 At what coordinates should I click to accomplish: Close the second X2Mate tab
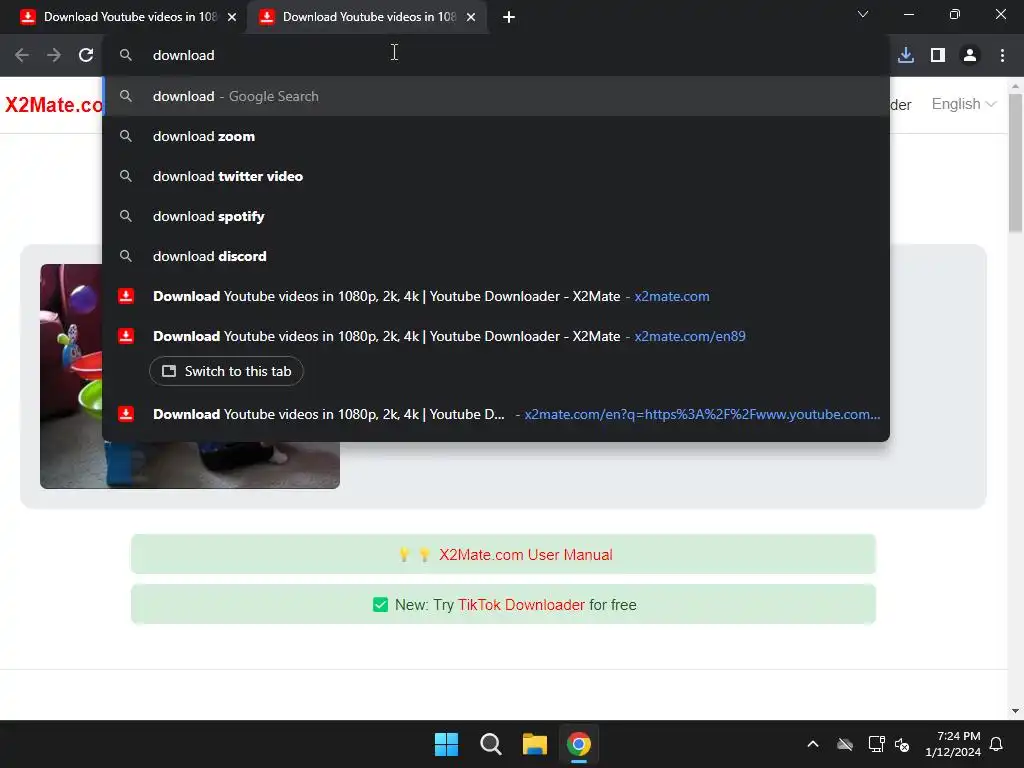coord(471,17)
